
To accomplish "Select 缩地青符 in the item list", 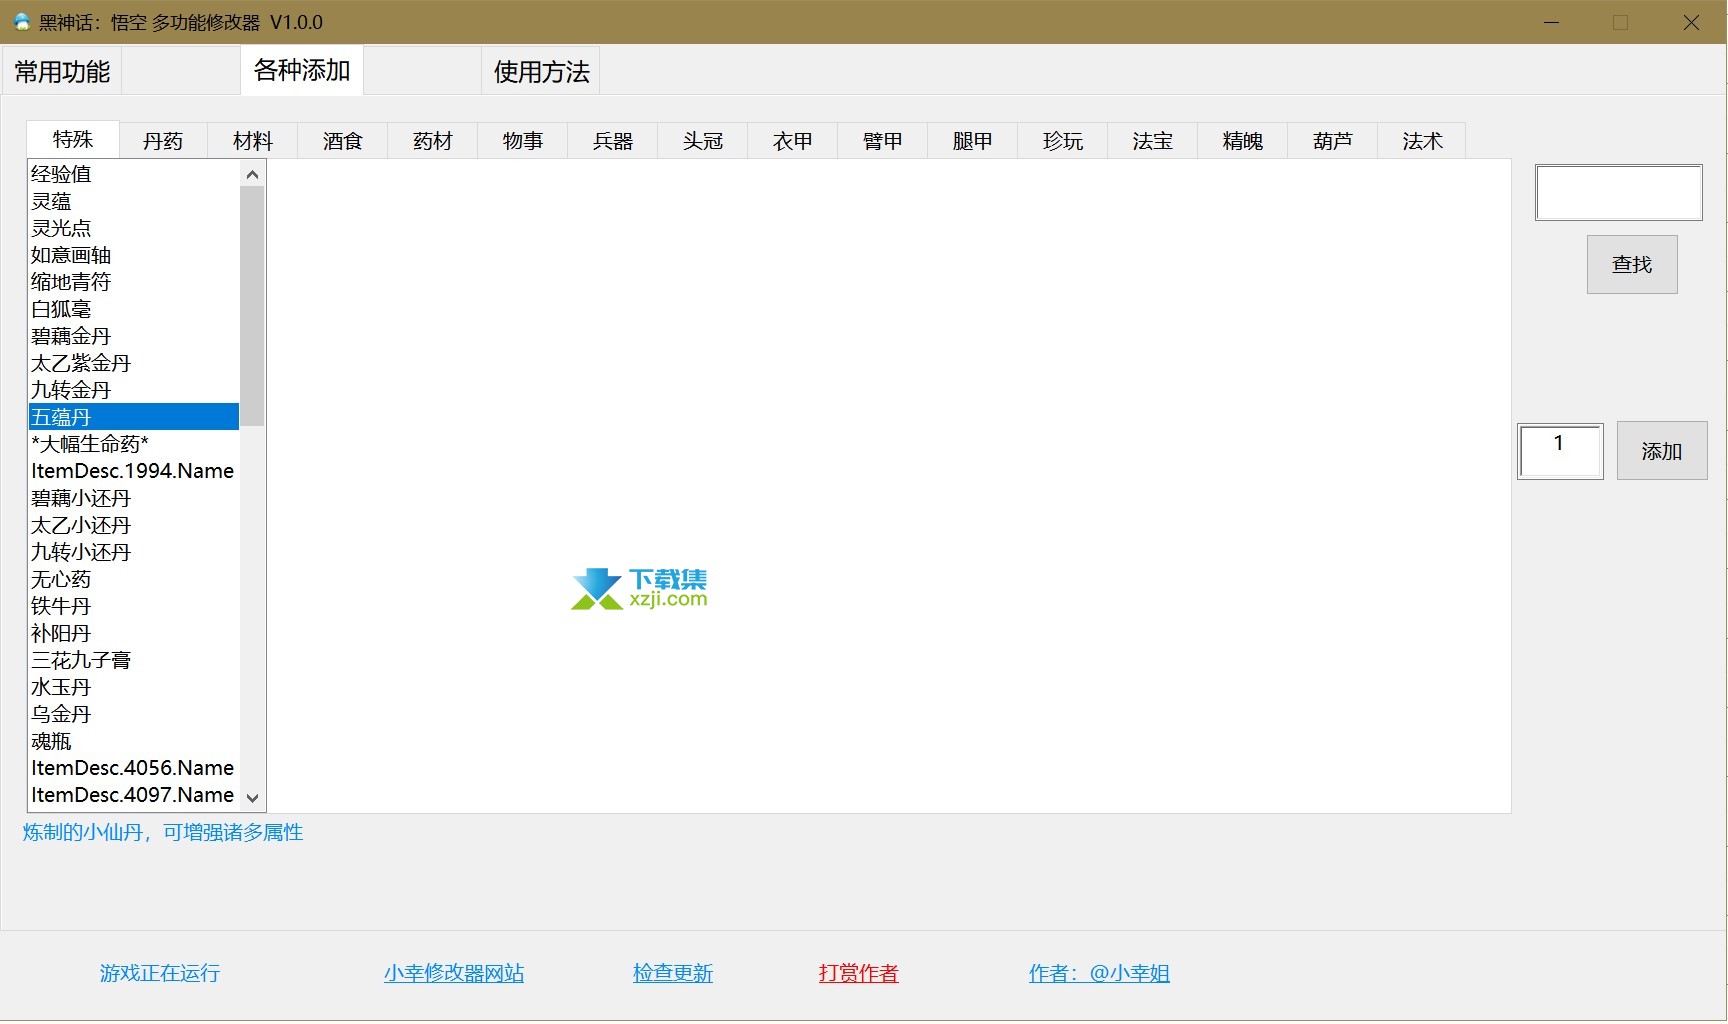I will (134, 282).
